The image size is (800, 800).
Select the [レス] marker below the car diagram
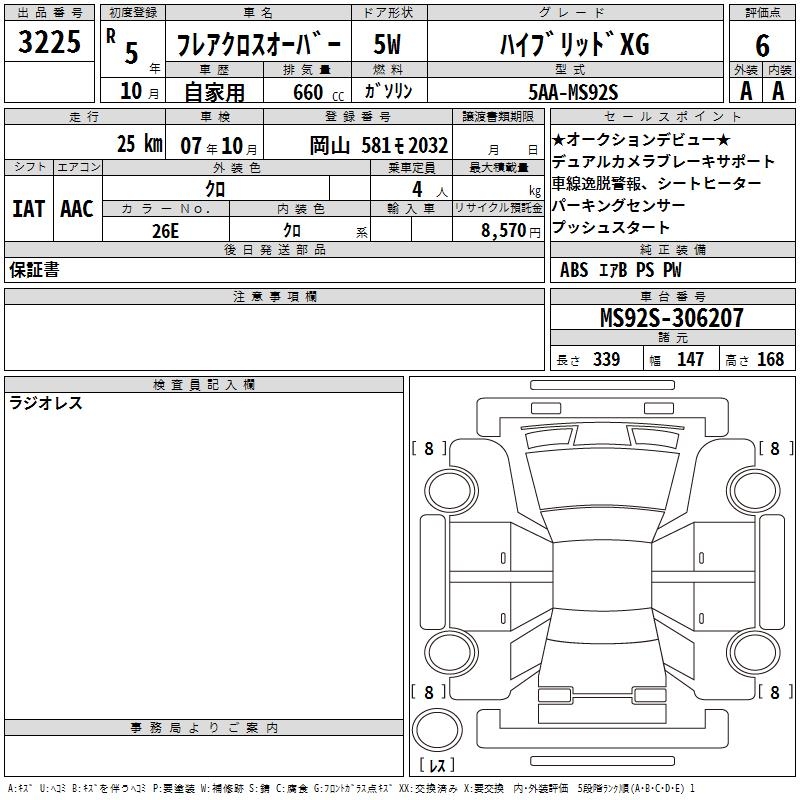[x=437, y=767]
